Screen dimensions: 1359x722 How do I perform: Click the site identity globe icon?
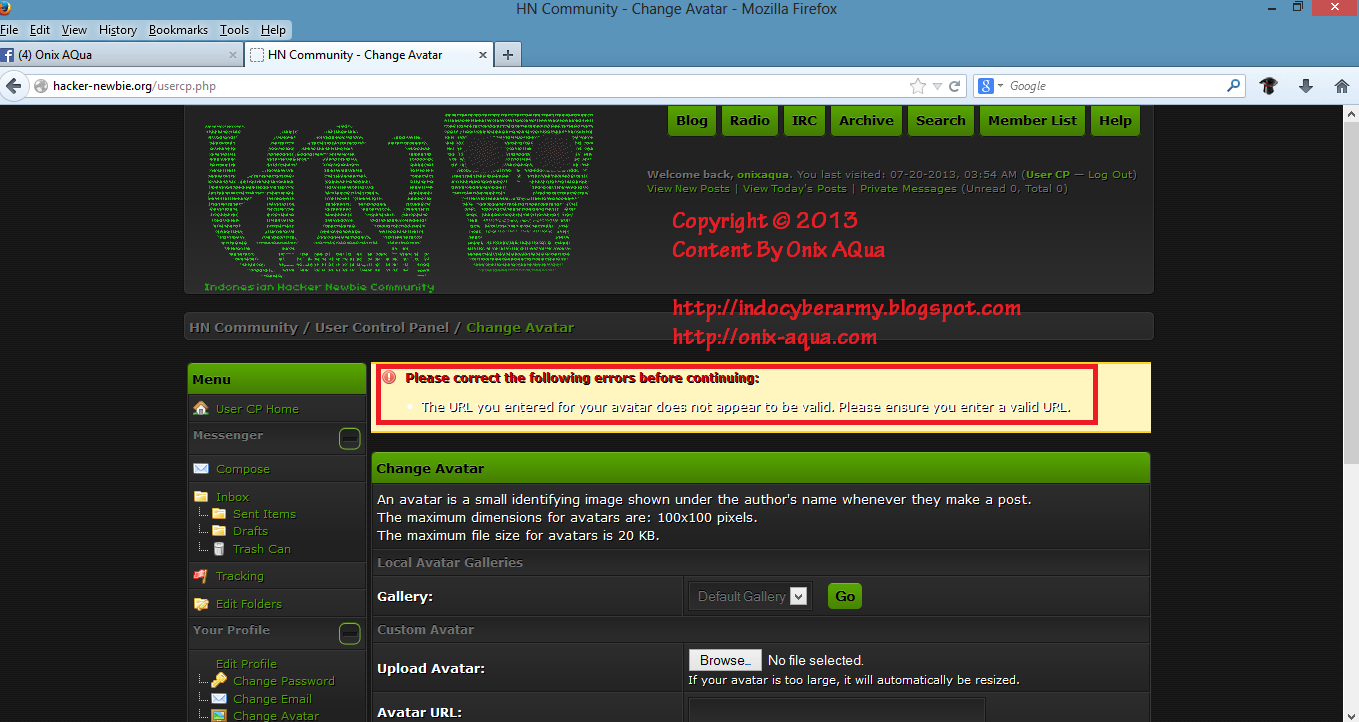click(x=41, y=86)
